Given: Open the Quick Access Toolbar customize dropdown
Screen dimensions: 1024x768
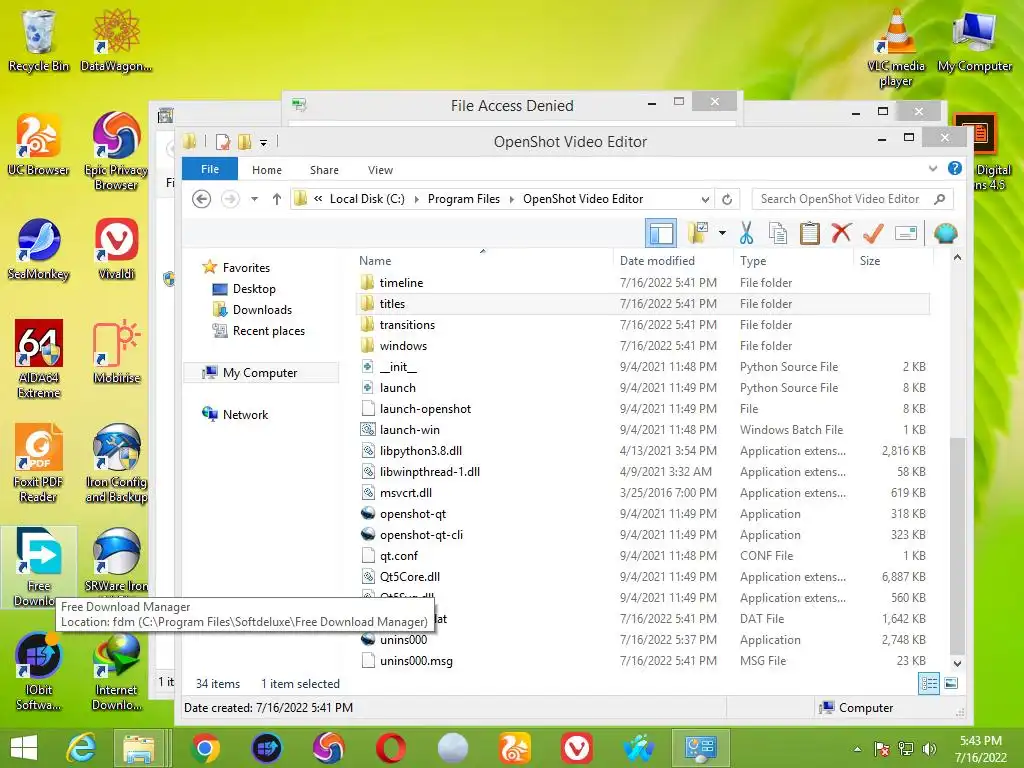Looking at the screenshot, I should (x=263, y=142).
